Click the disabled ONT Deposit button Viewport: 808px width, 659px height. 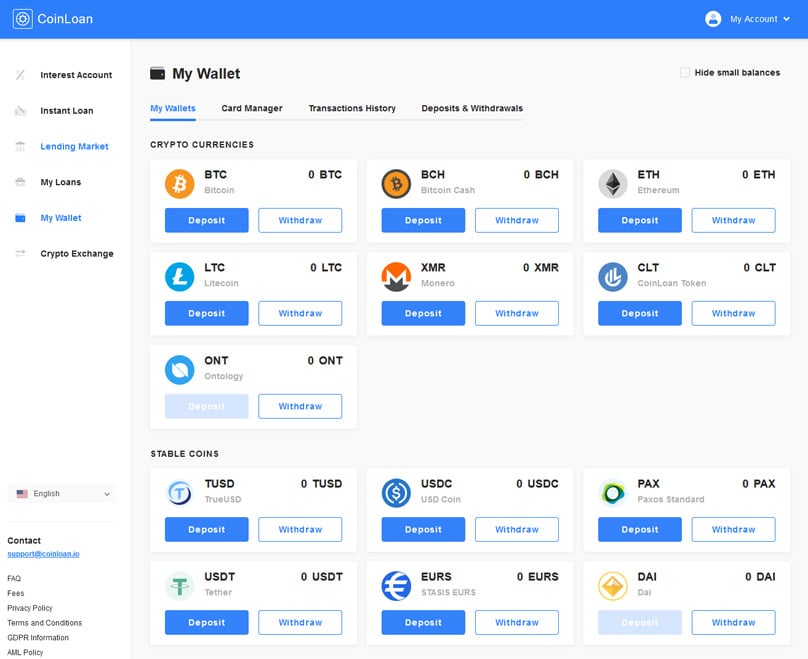click(x=207, y=407)
